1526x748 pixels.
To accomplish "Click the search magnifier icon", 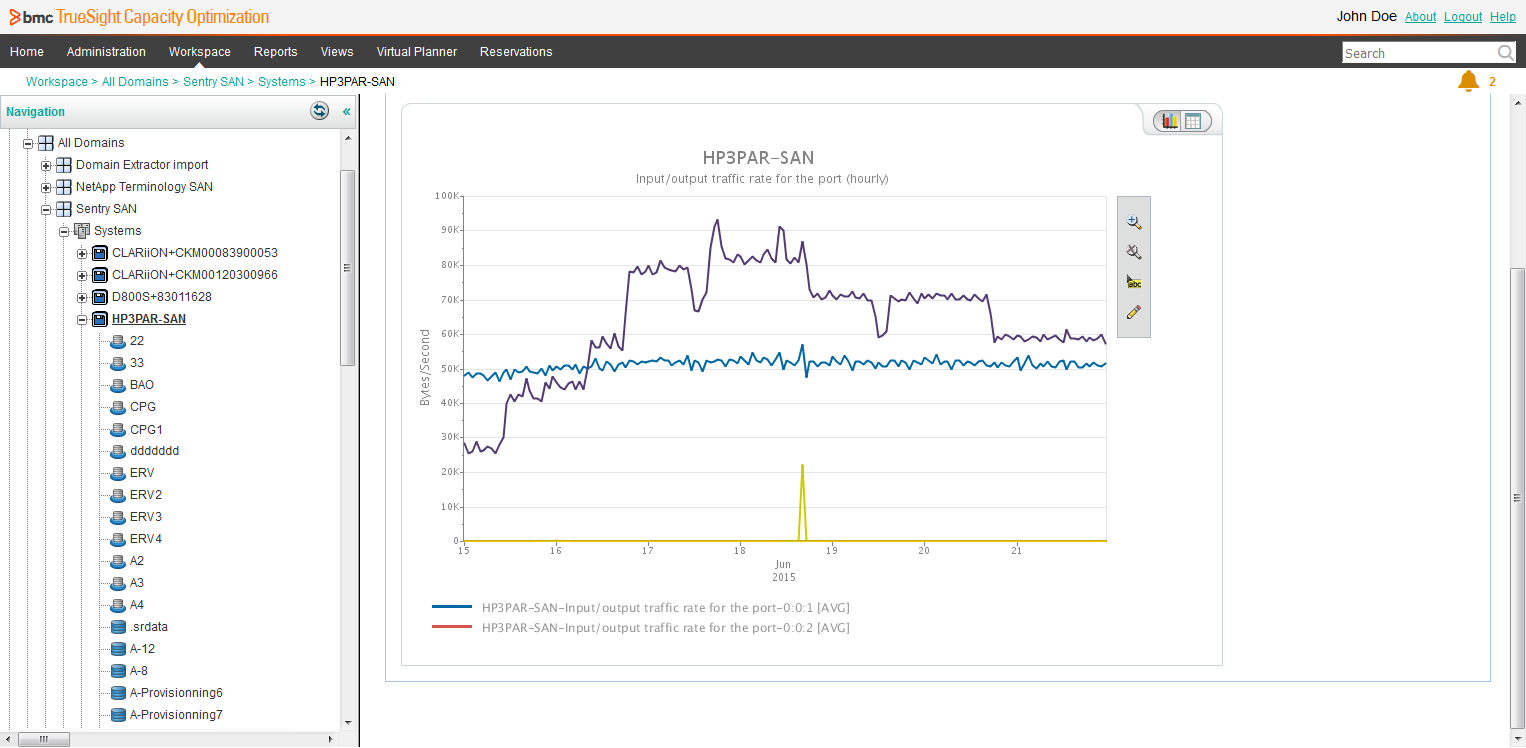I will tap(1505, 53).
